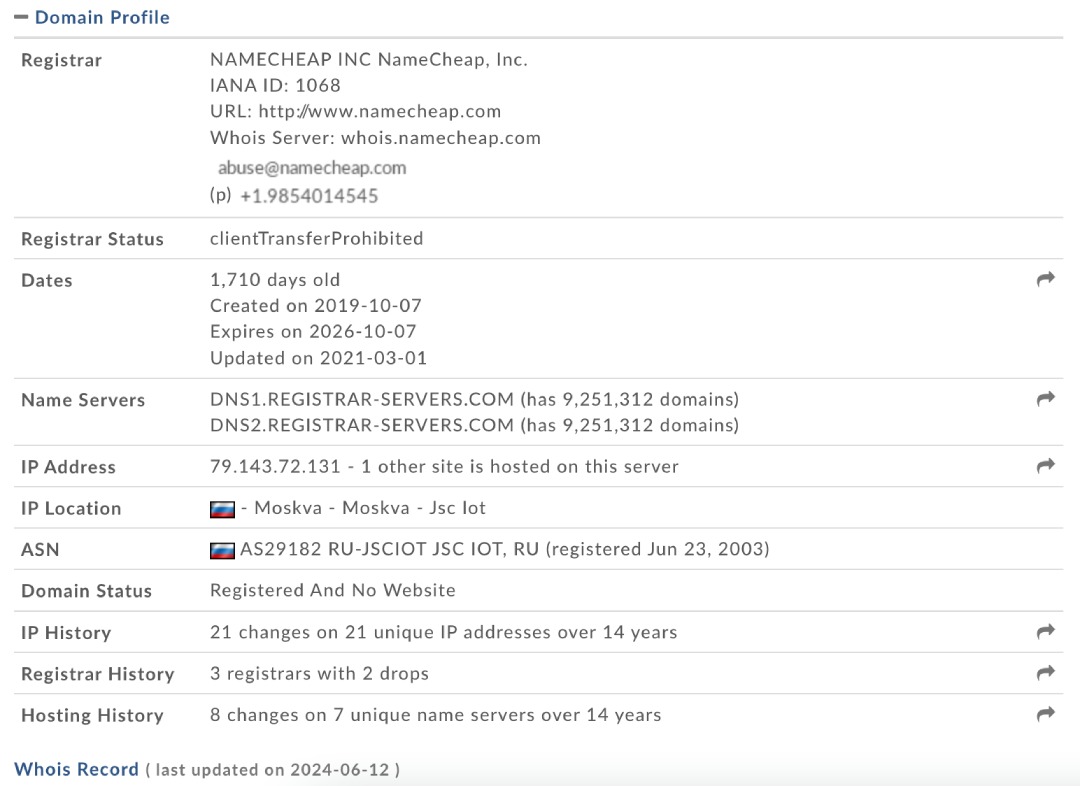Click the DNS2.REGISTRAR-SERVERS.COM name server
The width and height of the screenshot is (1080, 786).
click(362, 425)
